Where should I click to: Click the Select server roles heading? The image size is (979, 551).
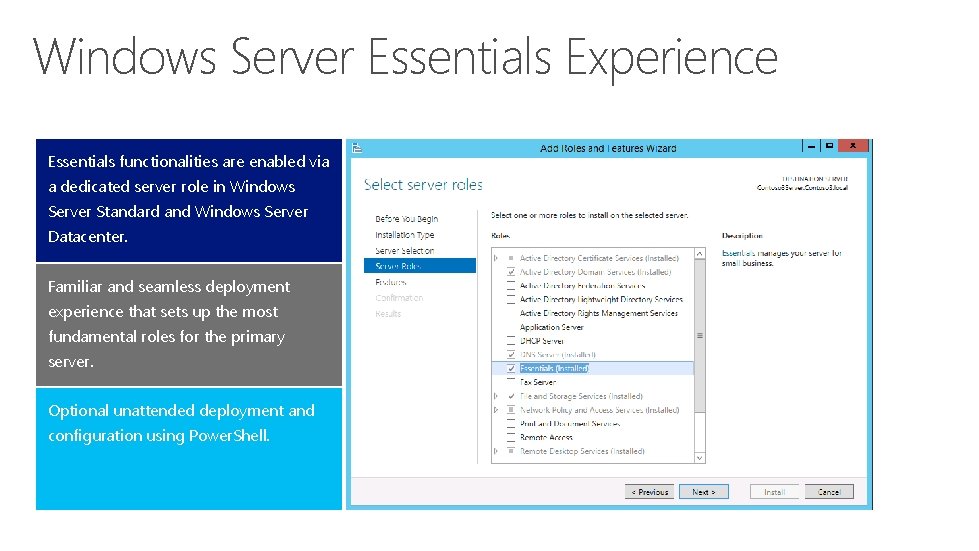[423, 185]
